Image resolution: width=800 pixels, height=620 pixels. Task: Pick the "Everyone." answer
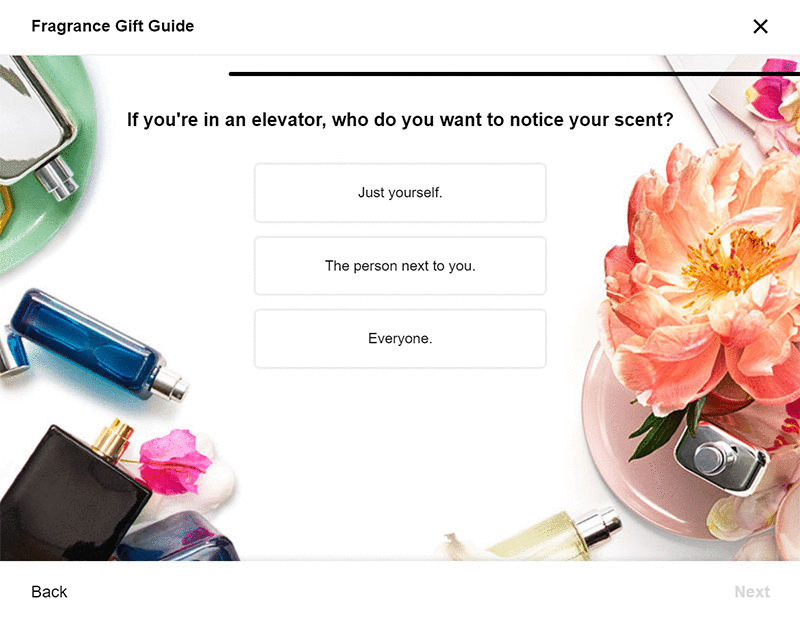click(x=400, y=338)
